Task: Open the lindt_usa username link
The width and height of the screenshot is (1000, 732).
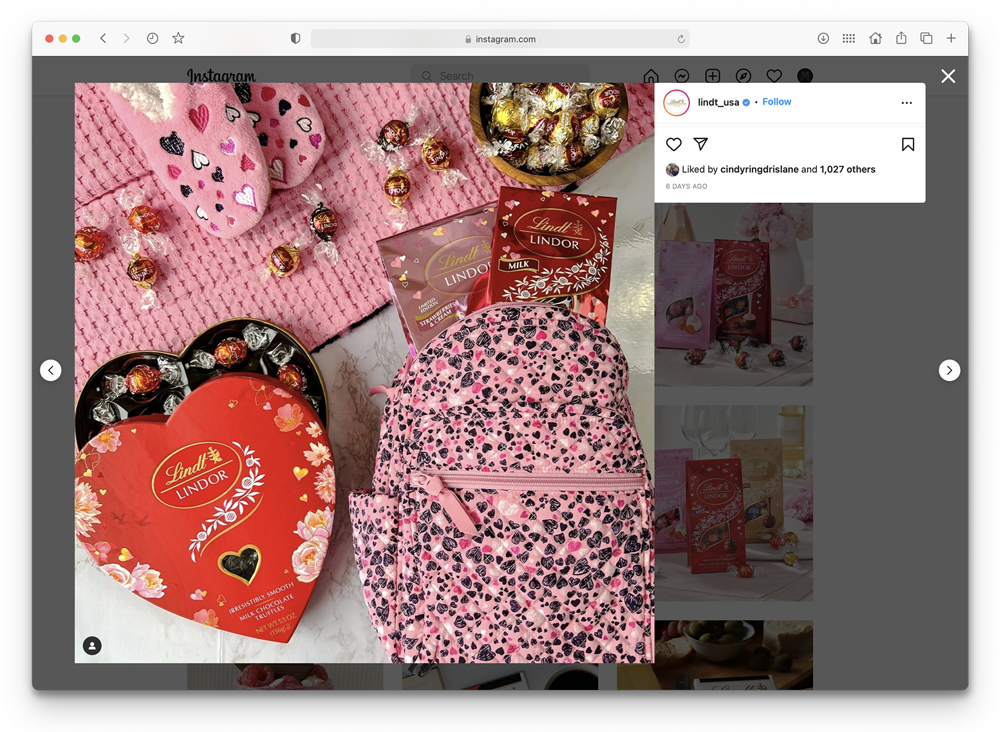Action: pos(717,102)
